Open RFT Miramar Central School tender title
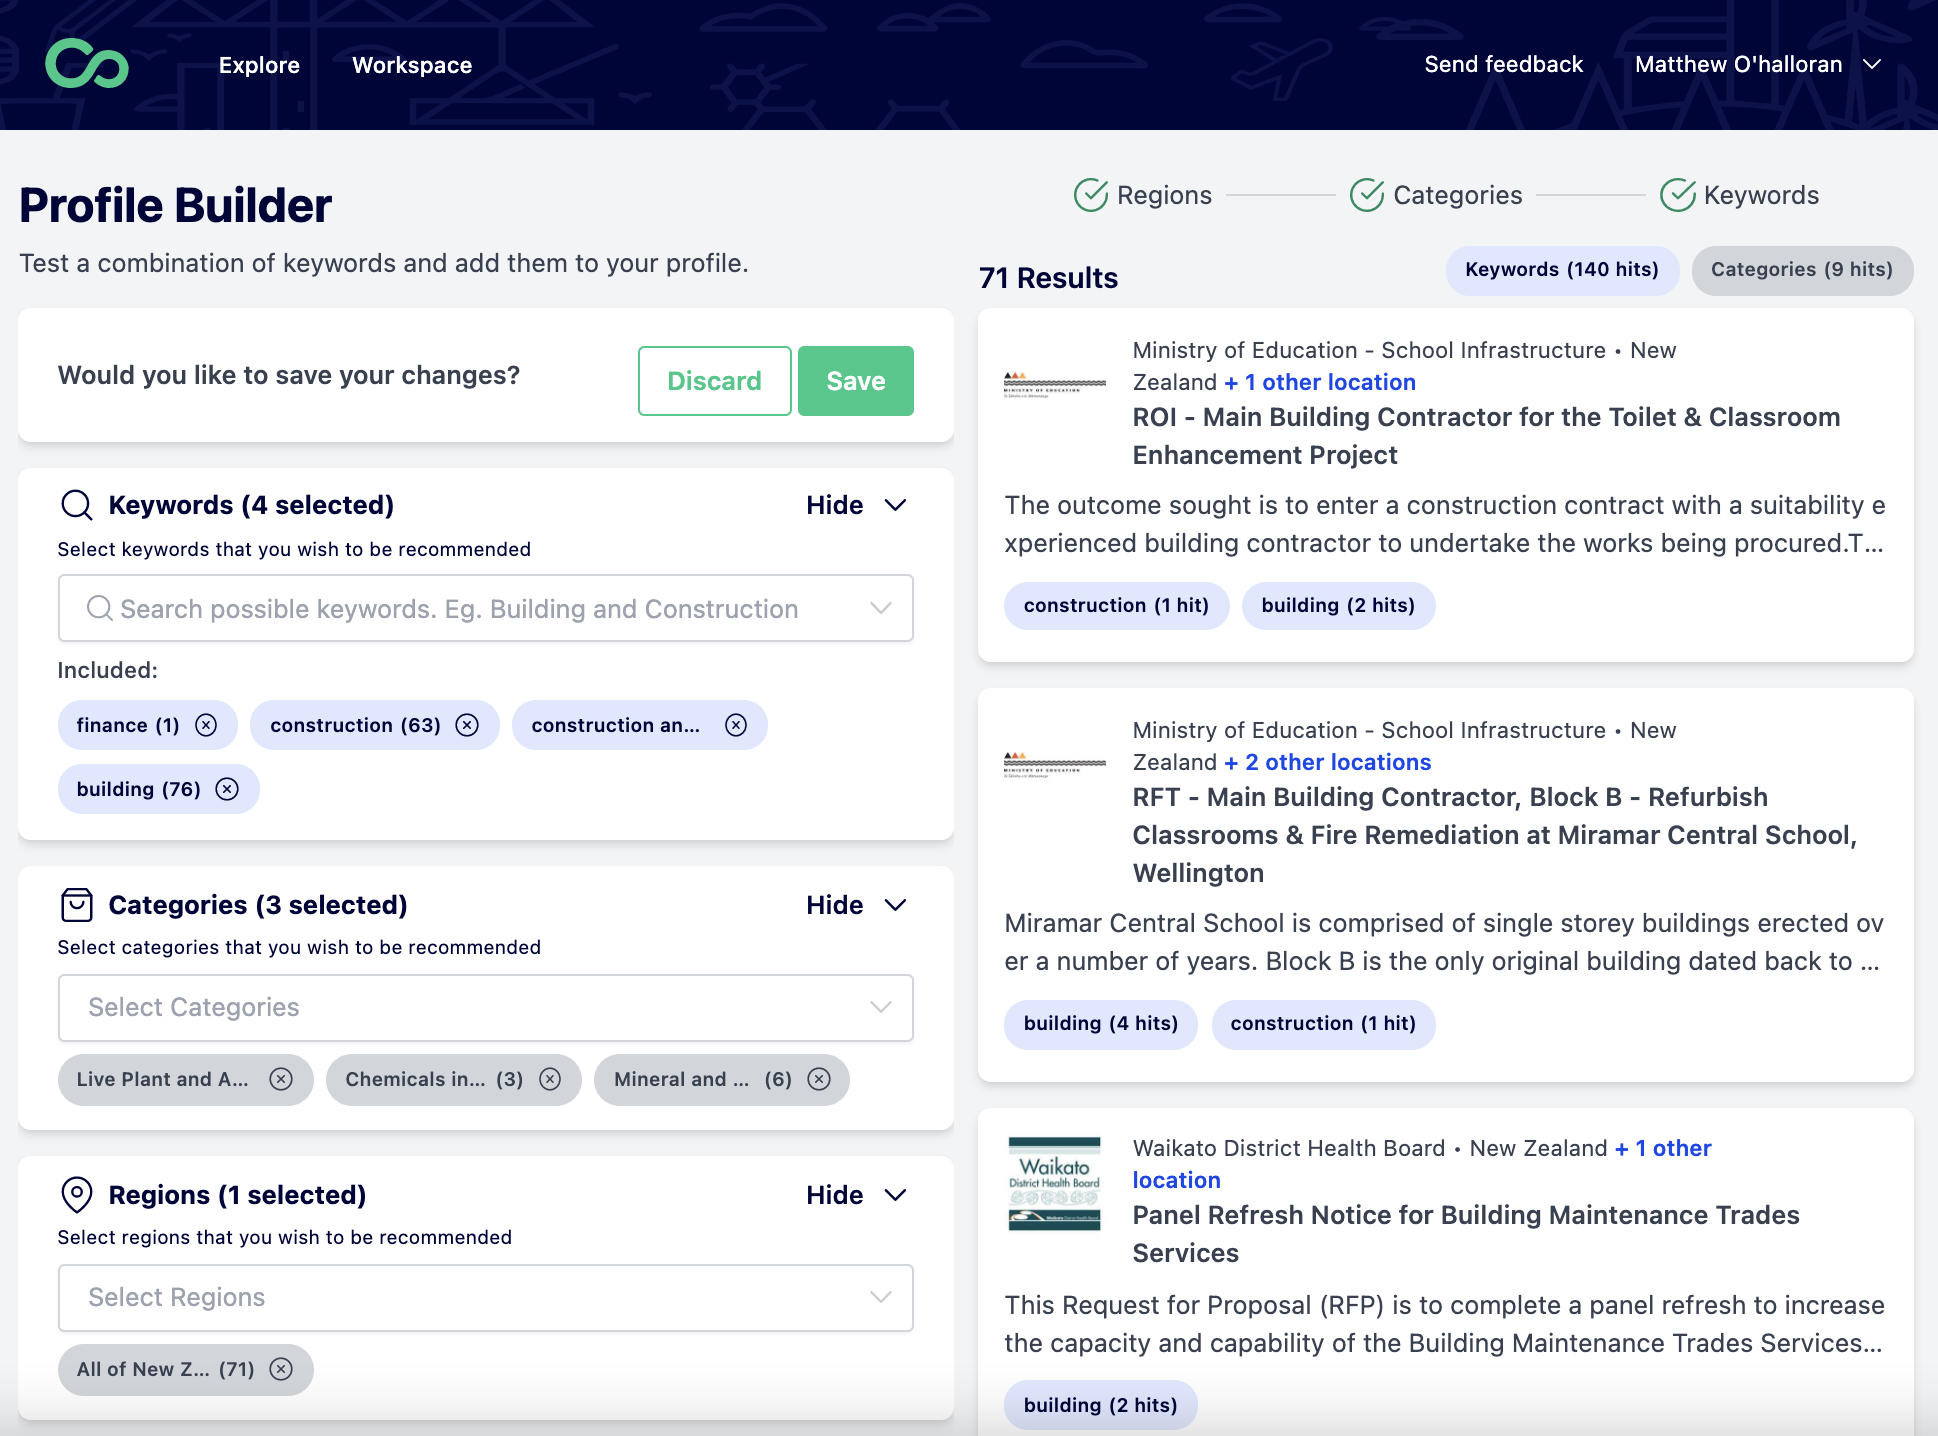The image size is (1938, 1436). point(1495,835)
